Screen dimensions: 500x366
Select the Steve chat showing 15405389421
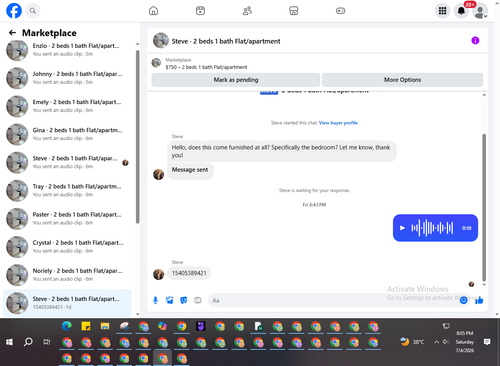68,303
